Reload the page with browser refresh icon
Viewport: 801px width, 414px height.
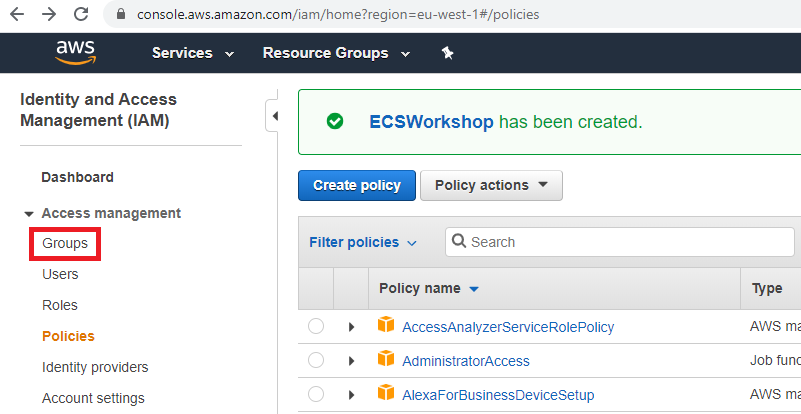click(x=81, y=15)
